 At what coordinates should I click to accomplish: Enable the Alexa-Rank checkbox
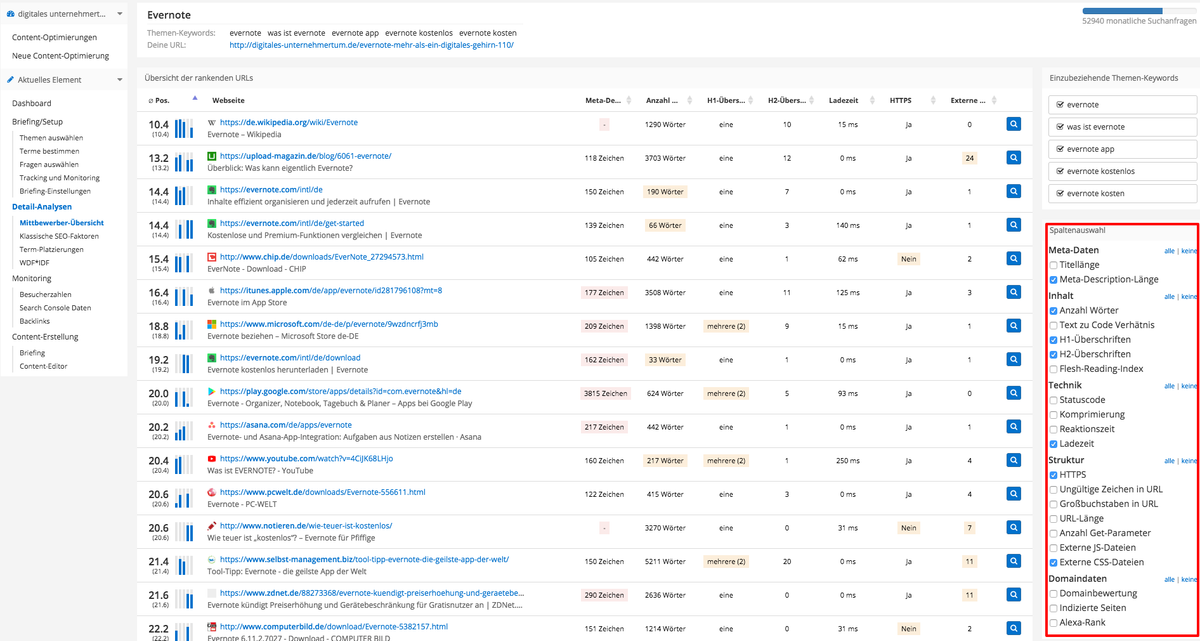pyautogui.click(x=1054, y=623)
